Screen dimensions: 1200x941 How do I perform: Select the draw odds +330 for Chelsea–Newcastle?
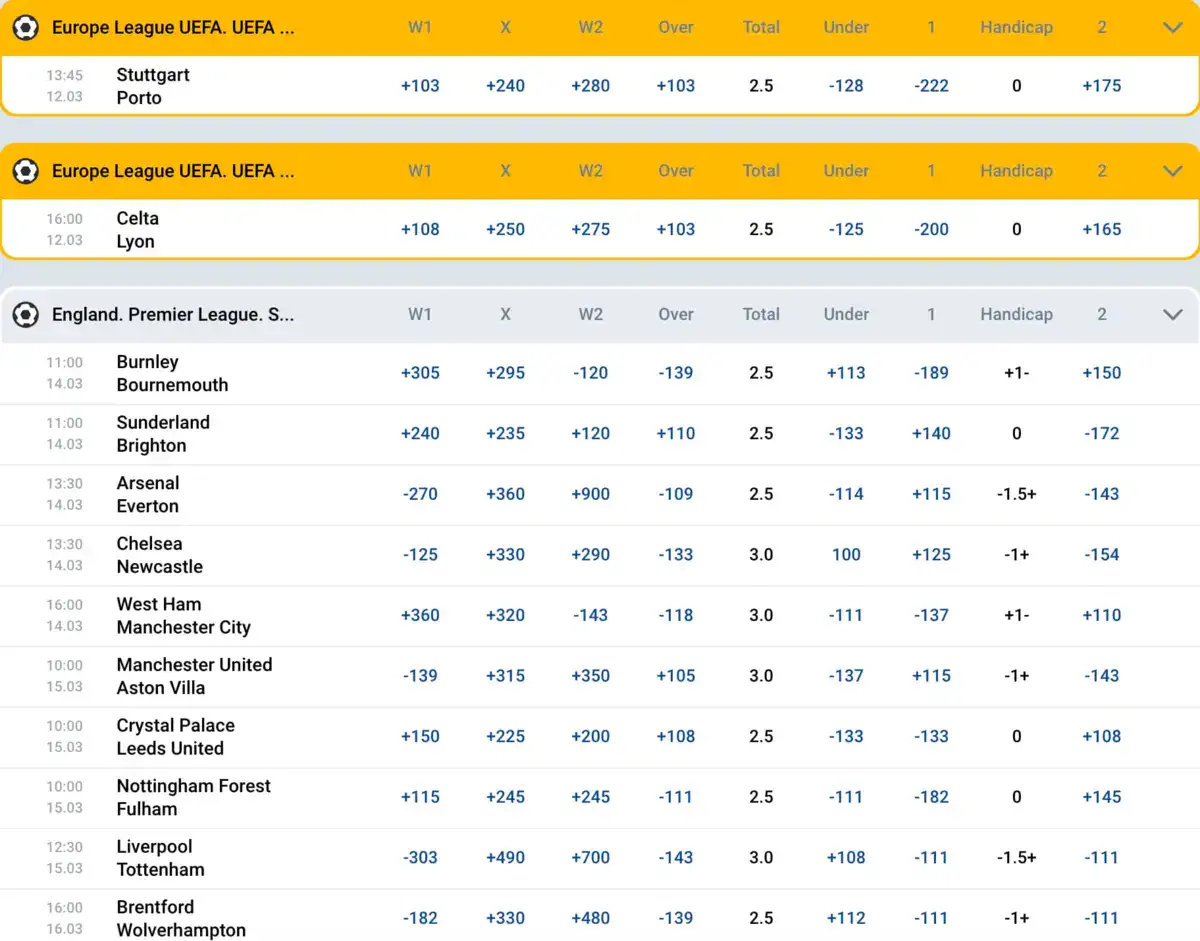point(505,555)
